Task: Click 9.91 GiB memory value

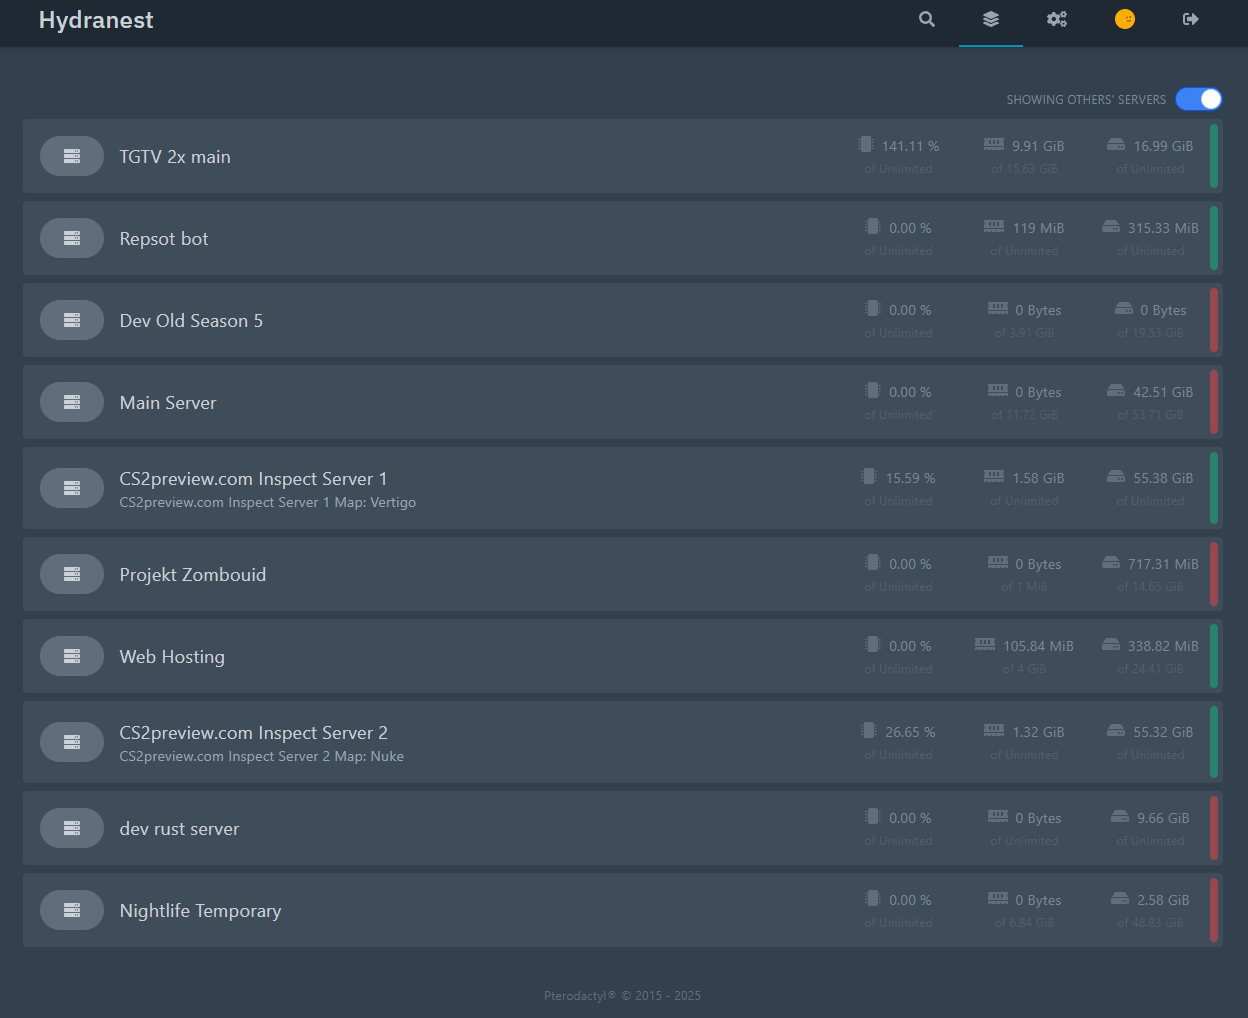Action: click(1038, 146)
